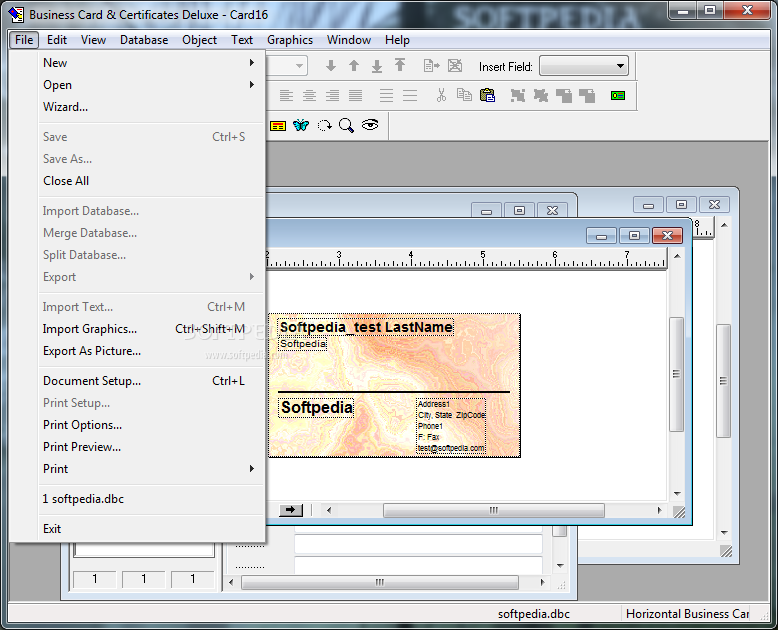
Task: Click the Horizontal Business Card status text
Action: pos(687,614)
